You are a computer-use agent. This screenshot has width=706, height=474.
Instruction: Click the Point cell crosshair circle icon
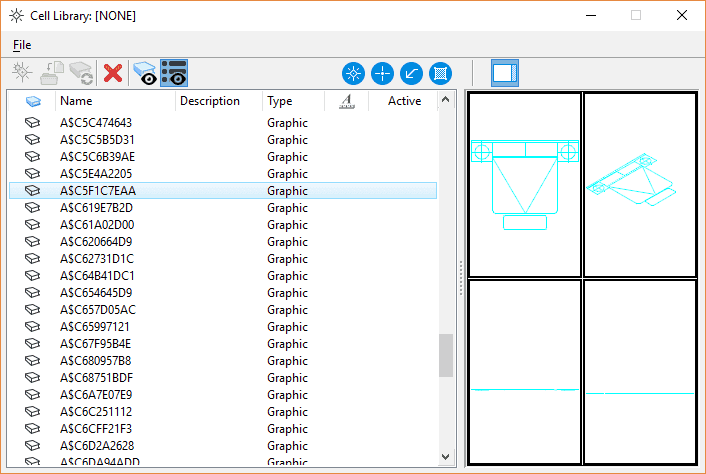tap(382, 73)
